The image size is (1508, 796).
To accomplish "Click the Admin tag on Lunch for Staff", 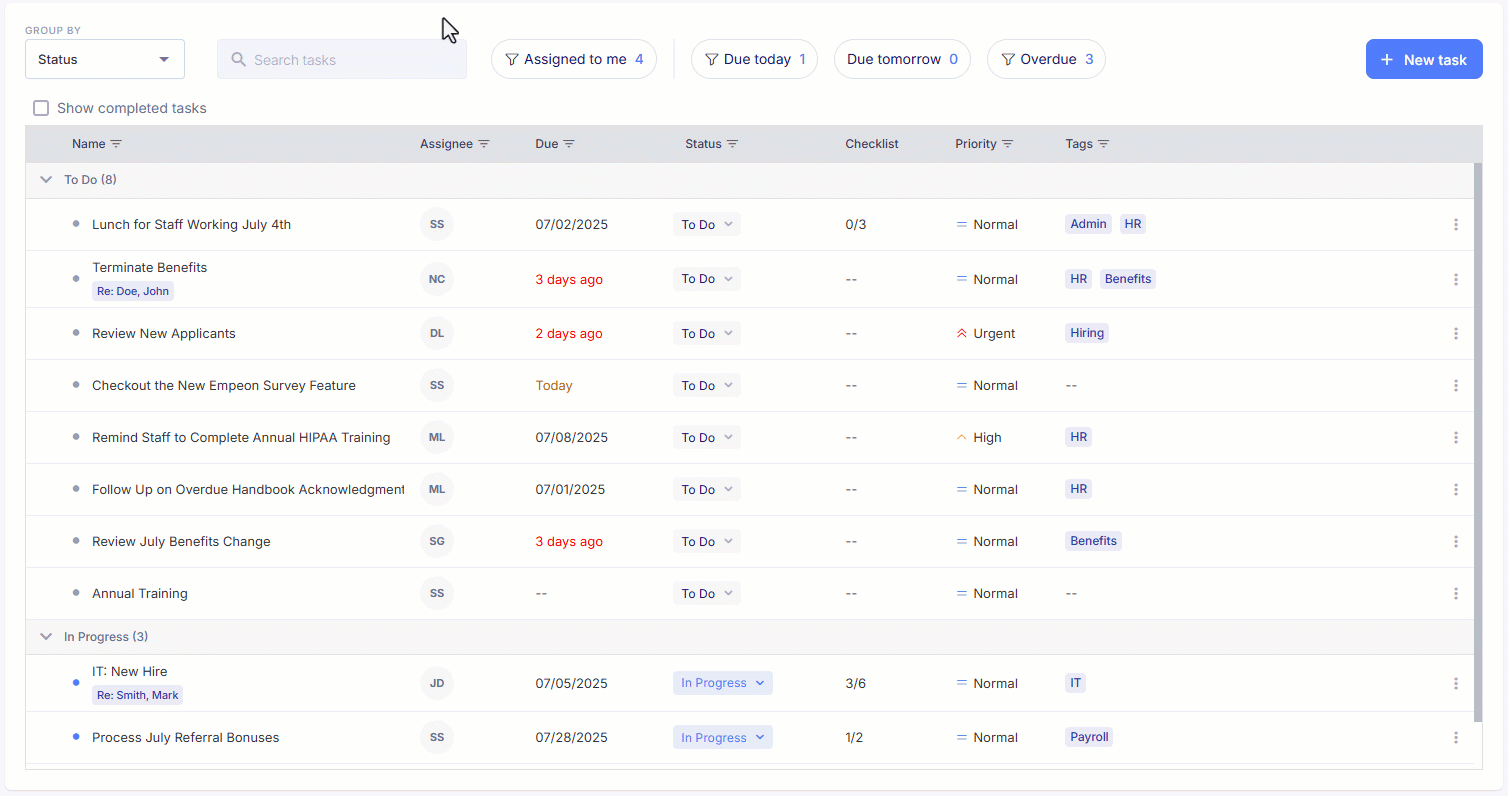I will [1088, 224].
